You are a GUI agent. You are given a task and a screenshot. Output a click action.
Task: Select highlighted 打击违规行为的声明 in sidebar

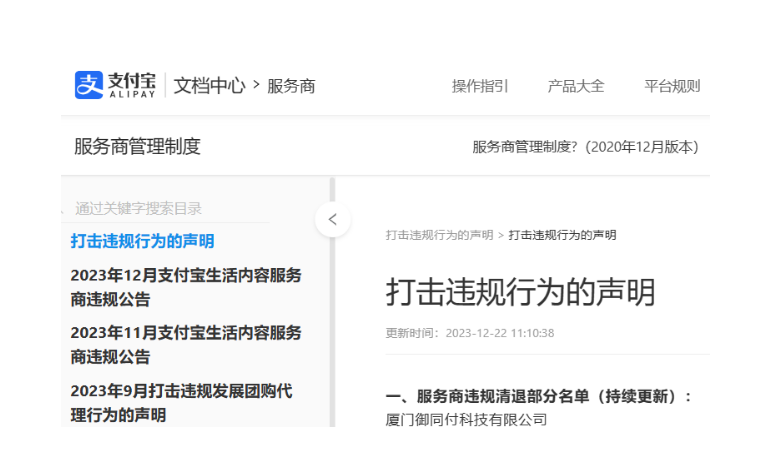[x=142, y=241]
